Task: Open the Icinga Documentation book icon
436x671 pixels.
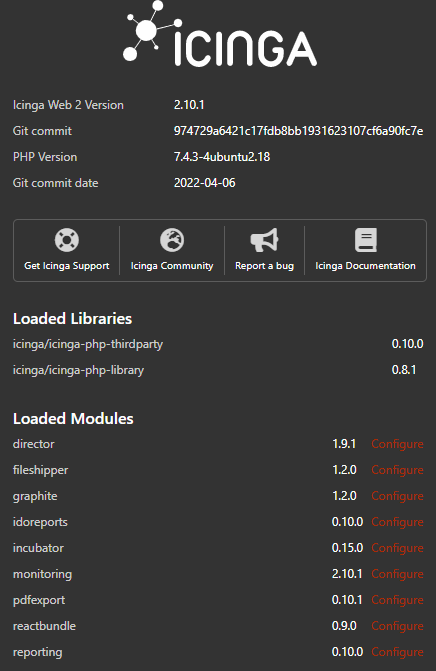Action: 366,240
